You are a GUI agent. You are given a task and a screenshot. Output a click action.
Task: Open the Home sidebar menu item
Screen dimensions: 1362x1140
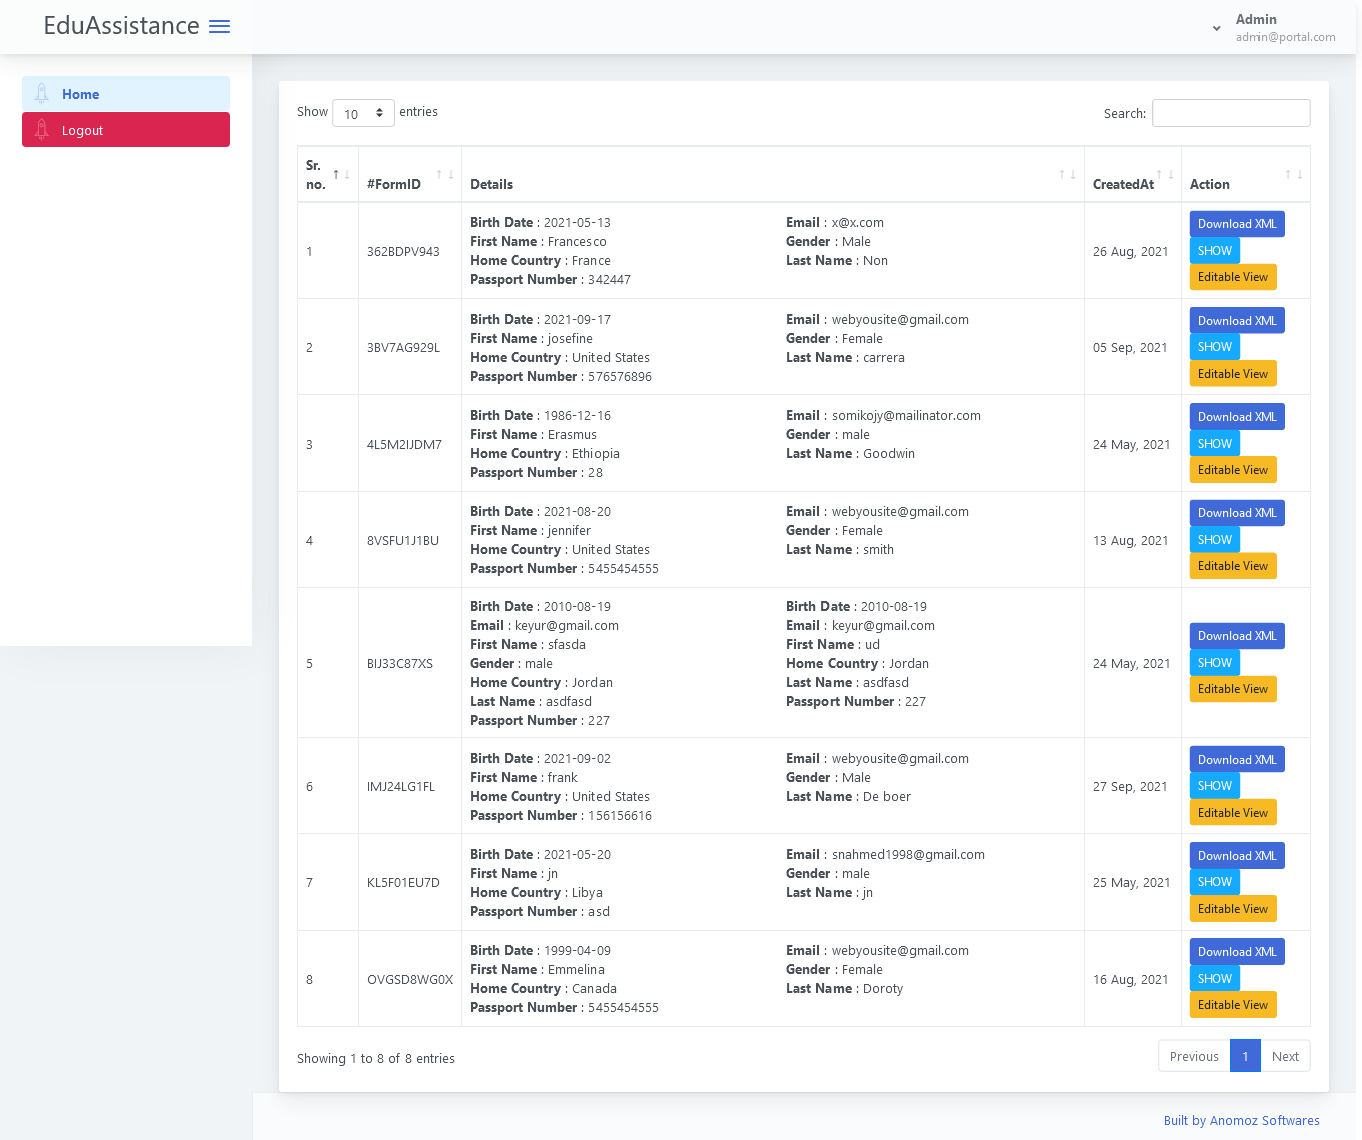(x=126, y=94)
